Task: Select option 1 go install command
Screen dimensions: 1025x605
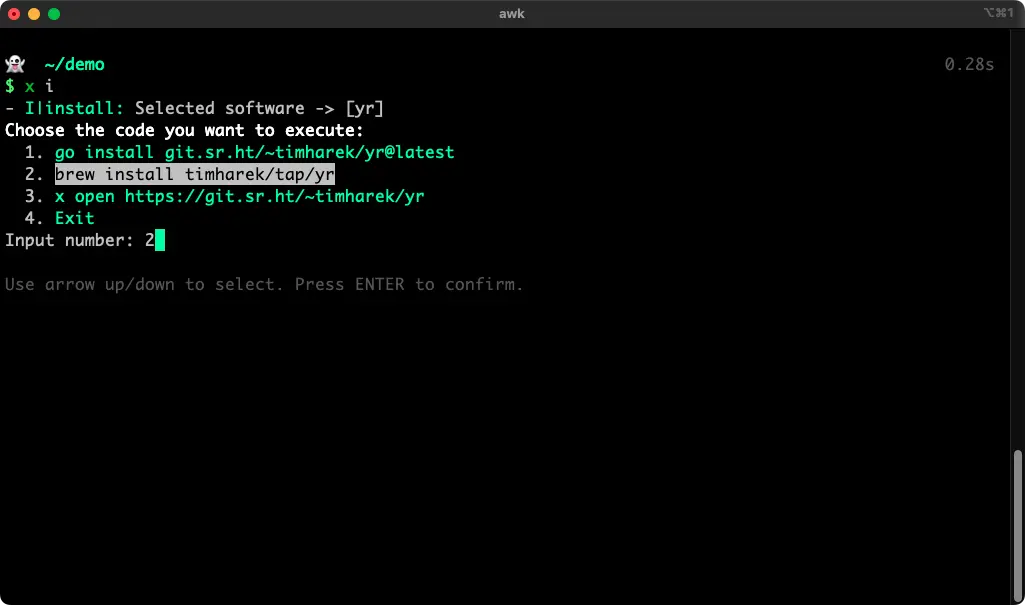Action: [x=254, y=152]
